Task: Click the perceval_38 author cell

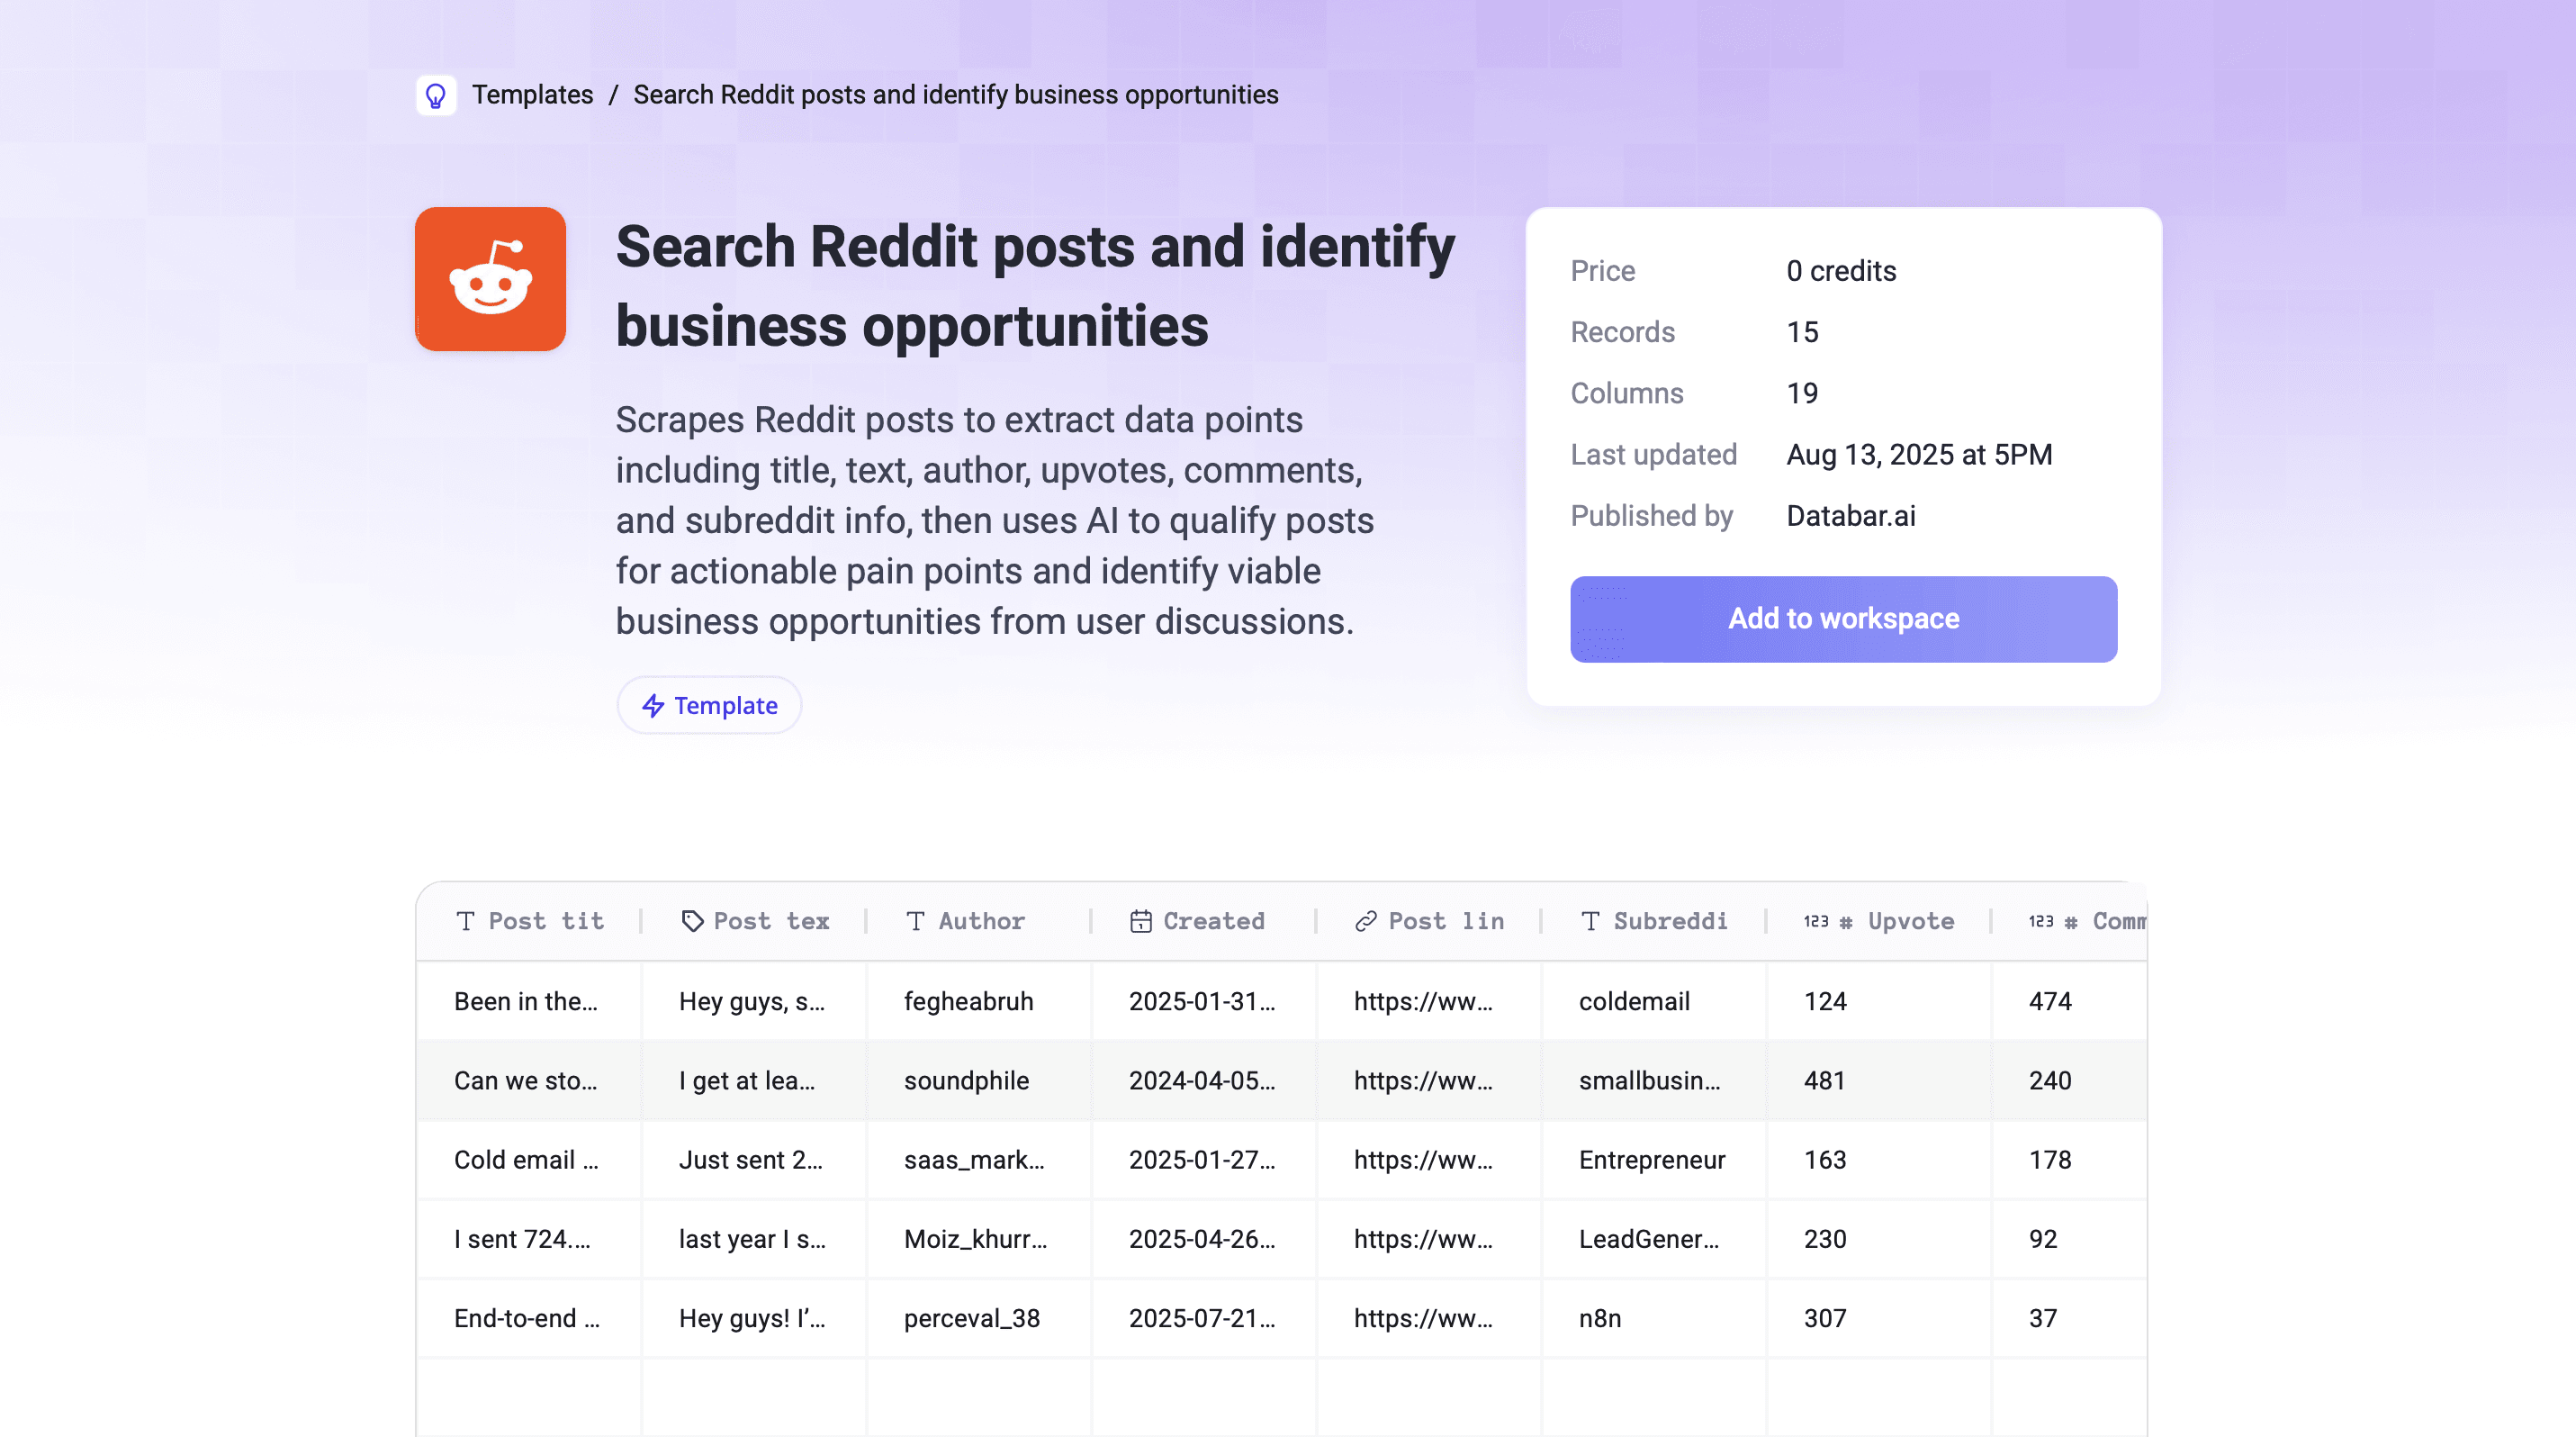Action: tap(971, 1318)
